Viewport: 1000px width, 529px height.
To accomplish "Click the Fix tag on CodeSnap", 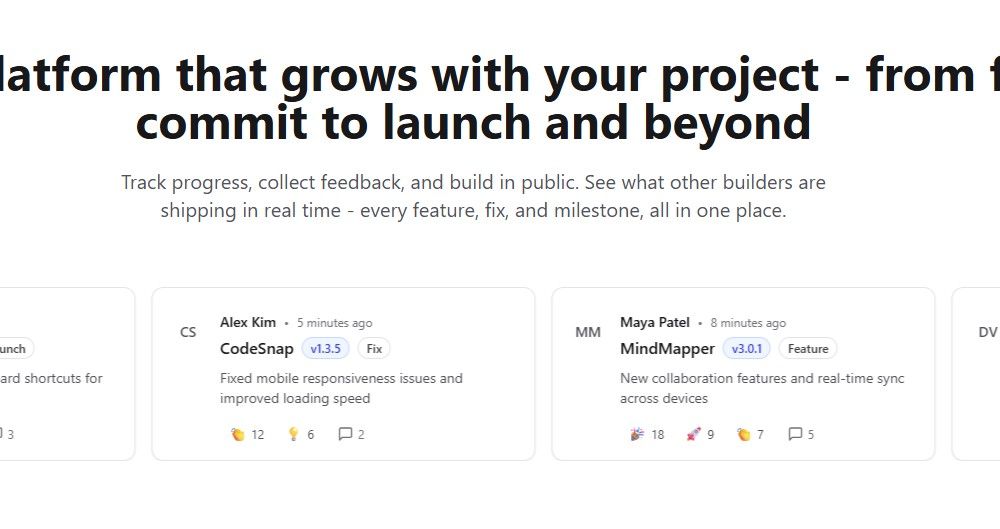I will click(x=374, y=349).
